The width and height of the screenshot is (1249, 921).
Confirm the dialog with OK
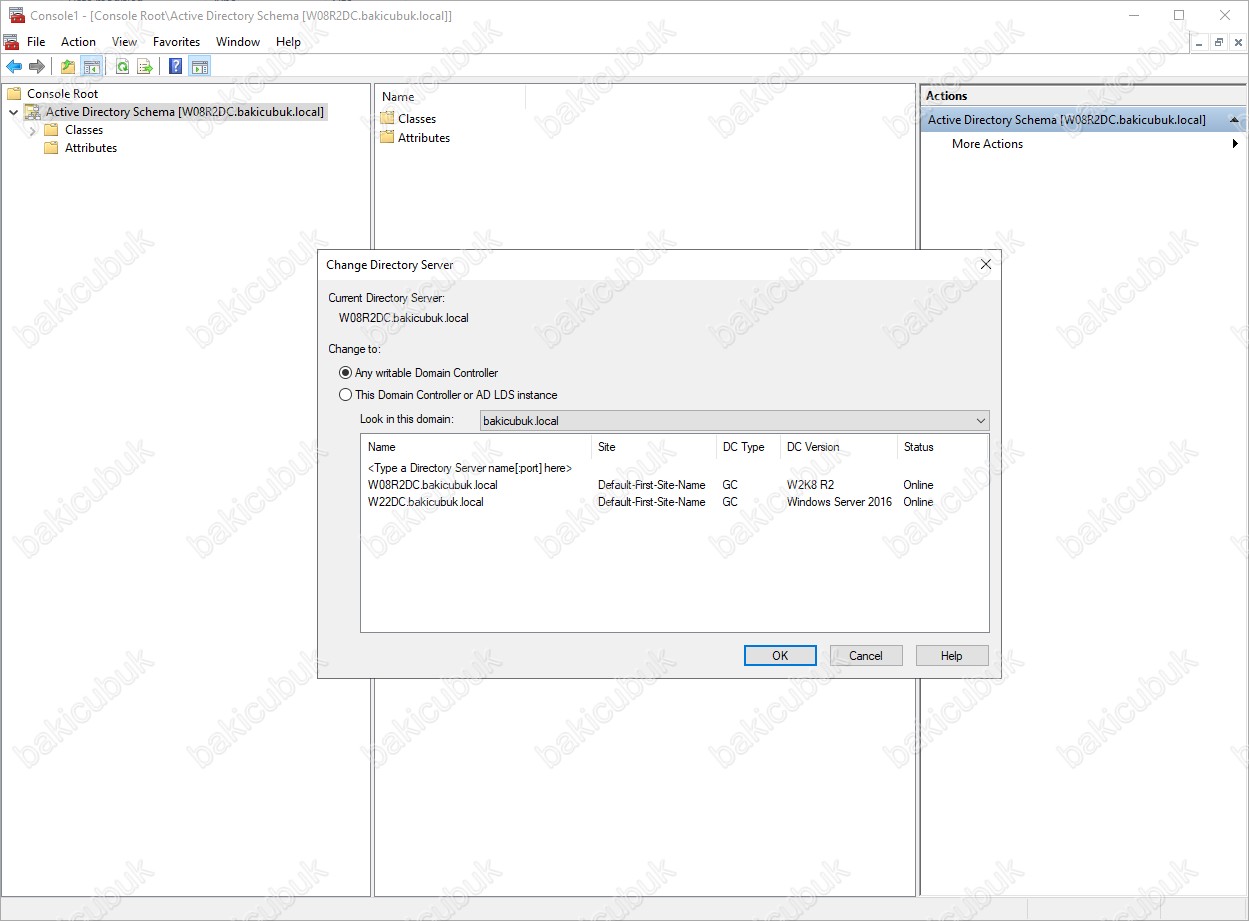pyautogui.click(x=780, y=656)
